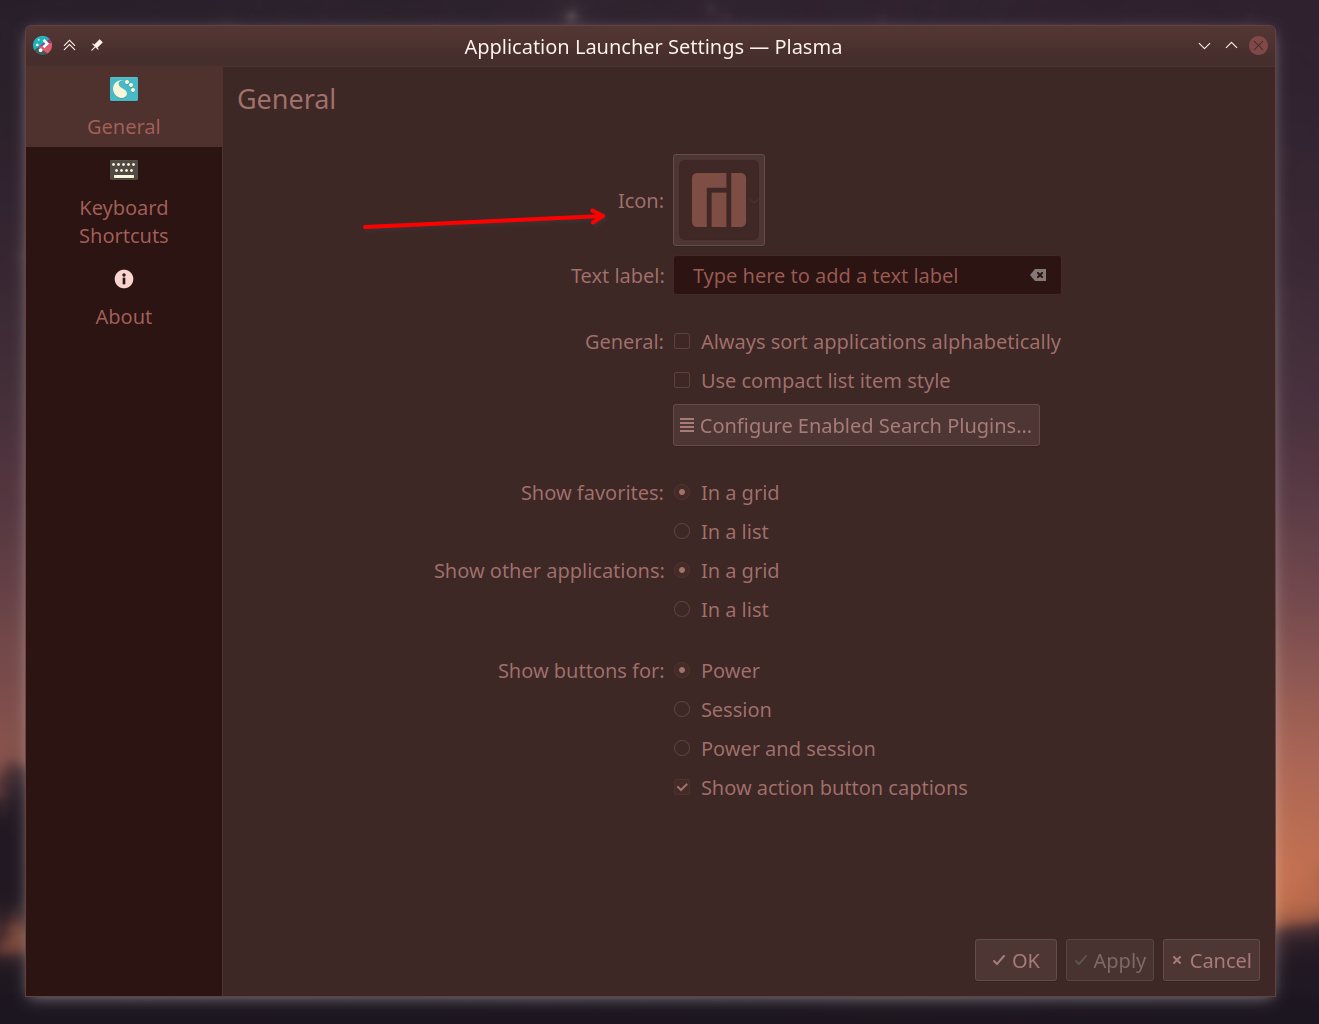The height and width of the screenshot is (1024, 1319).
Task: Click the Manjaro launcher icon chooser button
Action: (x=719, y=200)
